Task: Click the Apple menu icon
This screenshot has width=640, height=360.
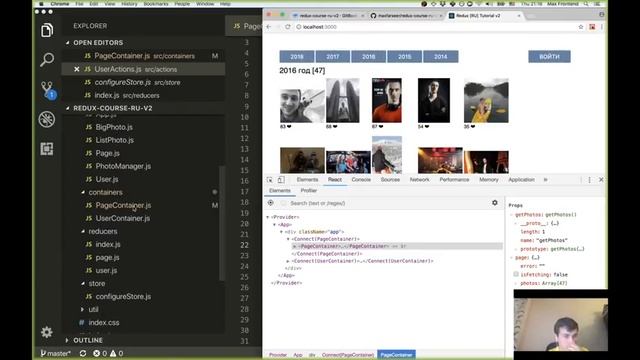Action: (41, 4)
